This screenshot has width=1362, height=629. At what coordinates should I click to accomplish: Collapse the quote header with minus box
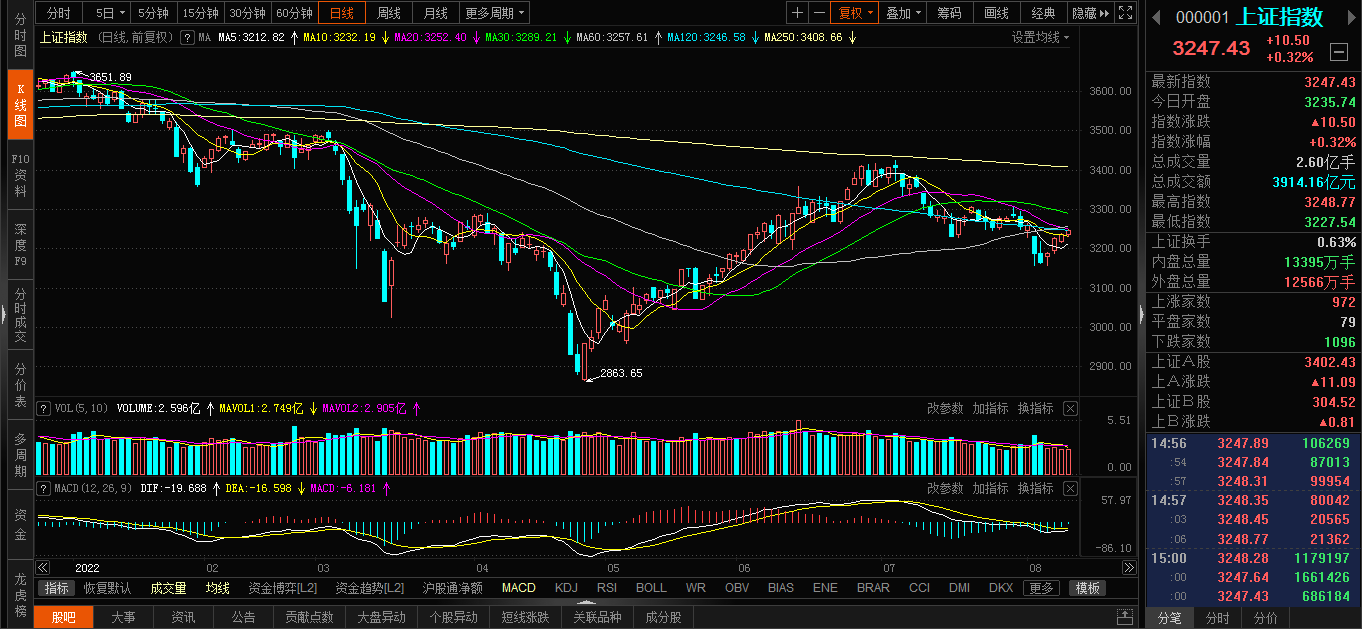point(1339,51)
